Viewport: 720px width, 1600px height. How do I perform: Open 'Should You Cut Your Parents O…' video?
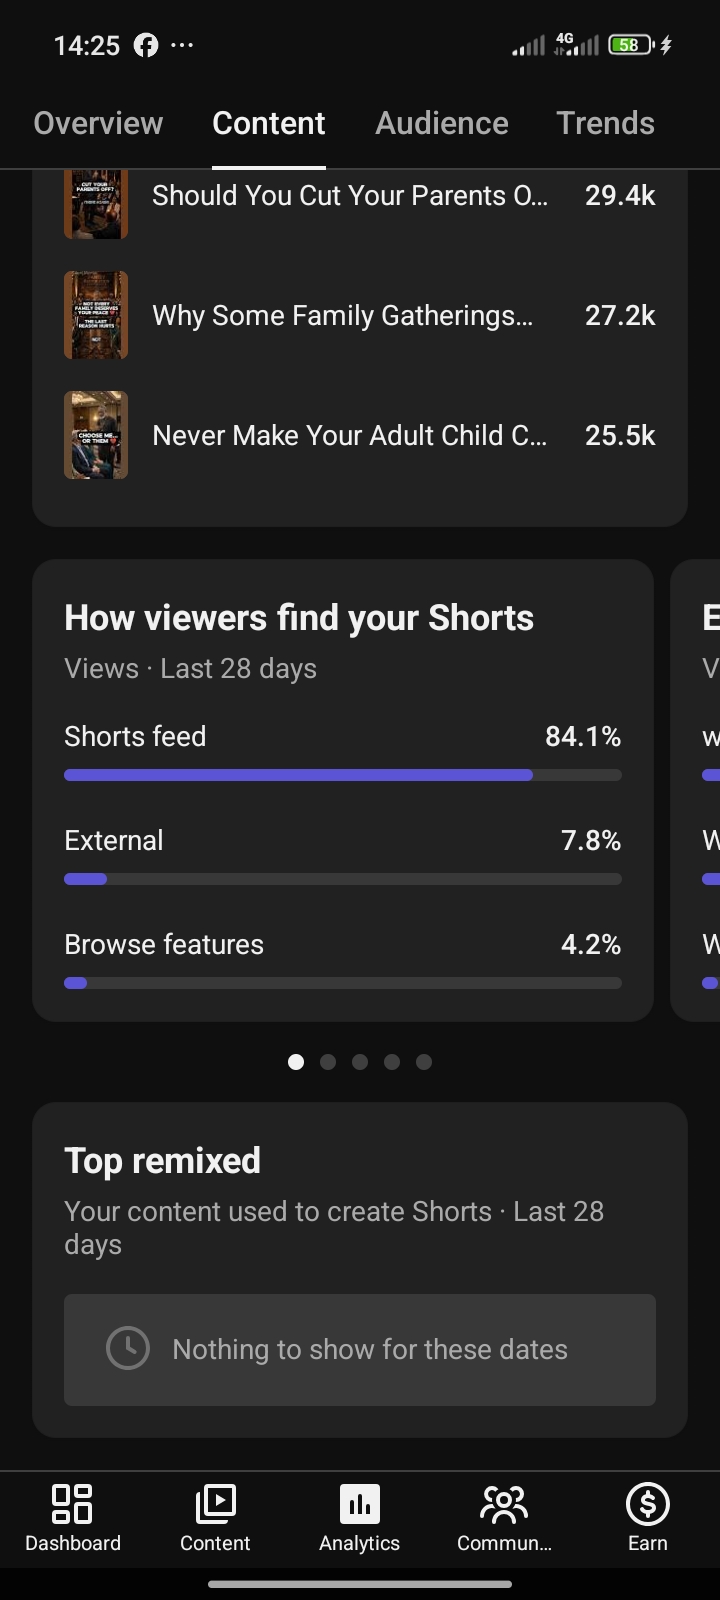[x=360, y=197]
